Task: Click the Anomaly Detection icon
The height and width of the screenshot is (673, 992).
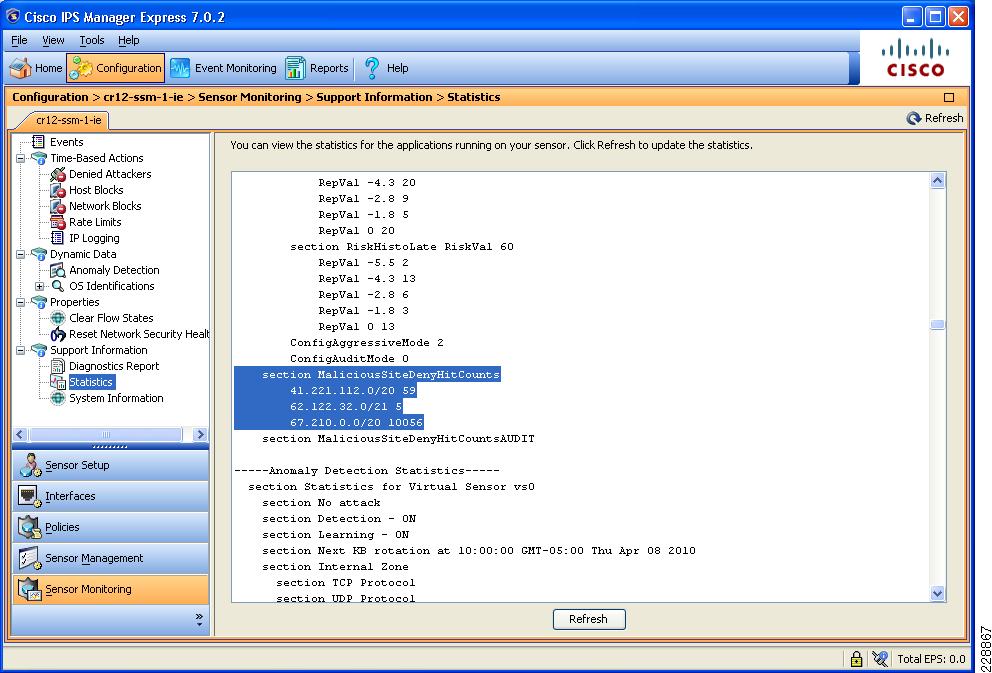Action: tap(58, 270)
